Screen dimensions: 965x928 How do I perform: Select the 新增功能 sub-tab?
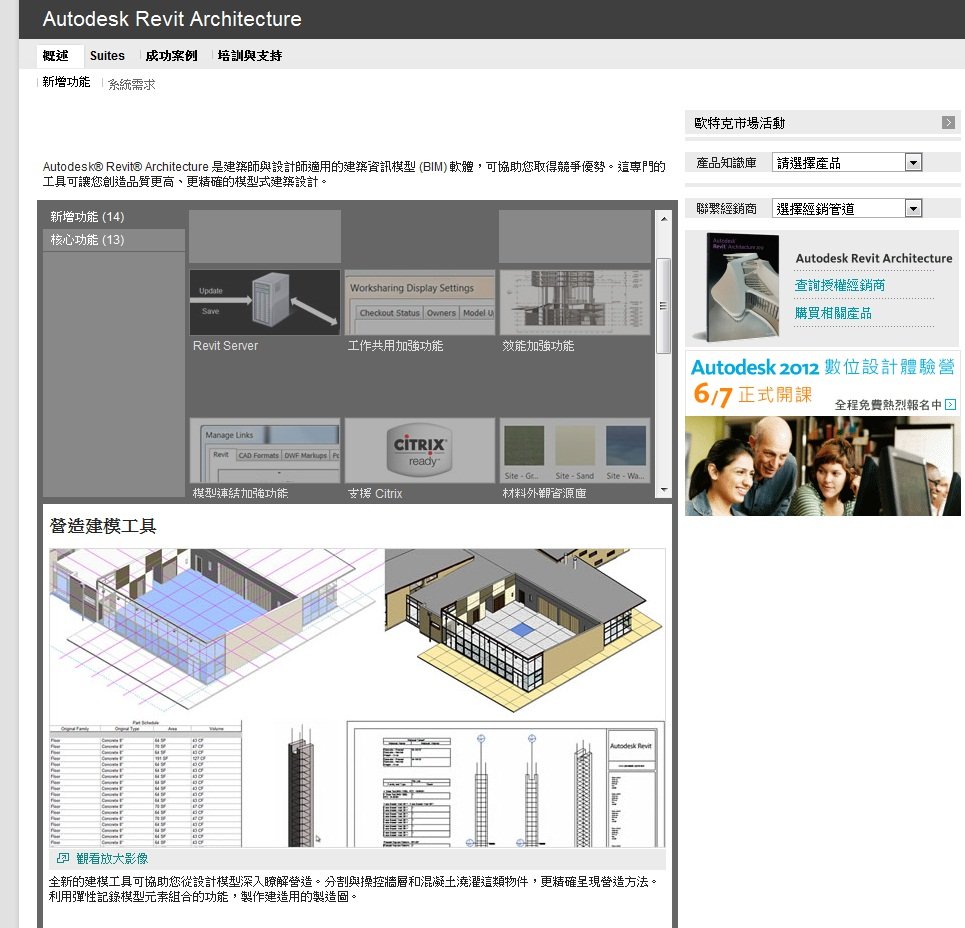coord(66,82)
